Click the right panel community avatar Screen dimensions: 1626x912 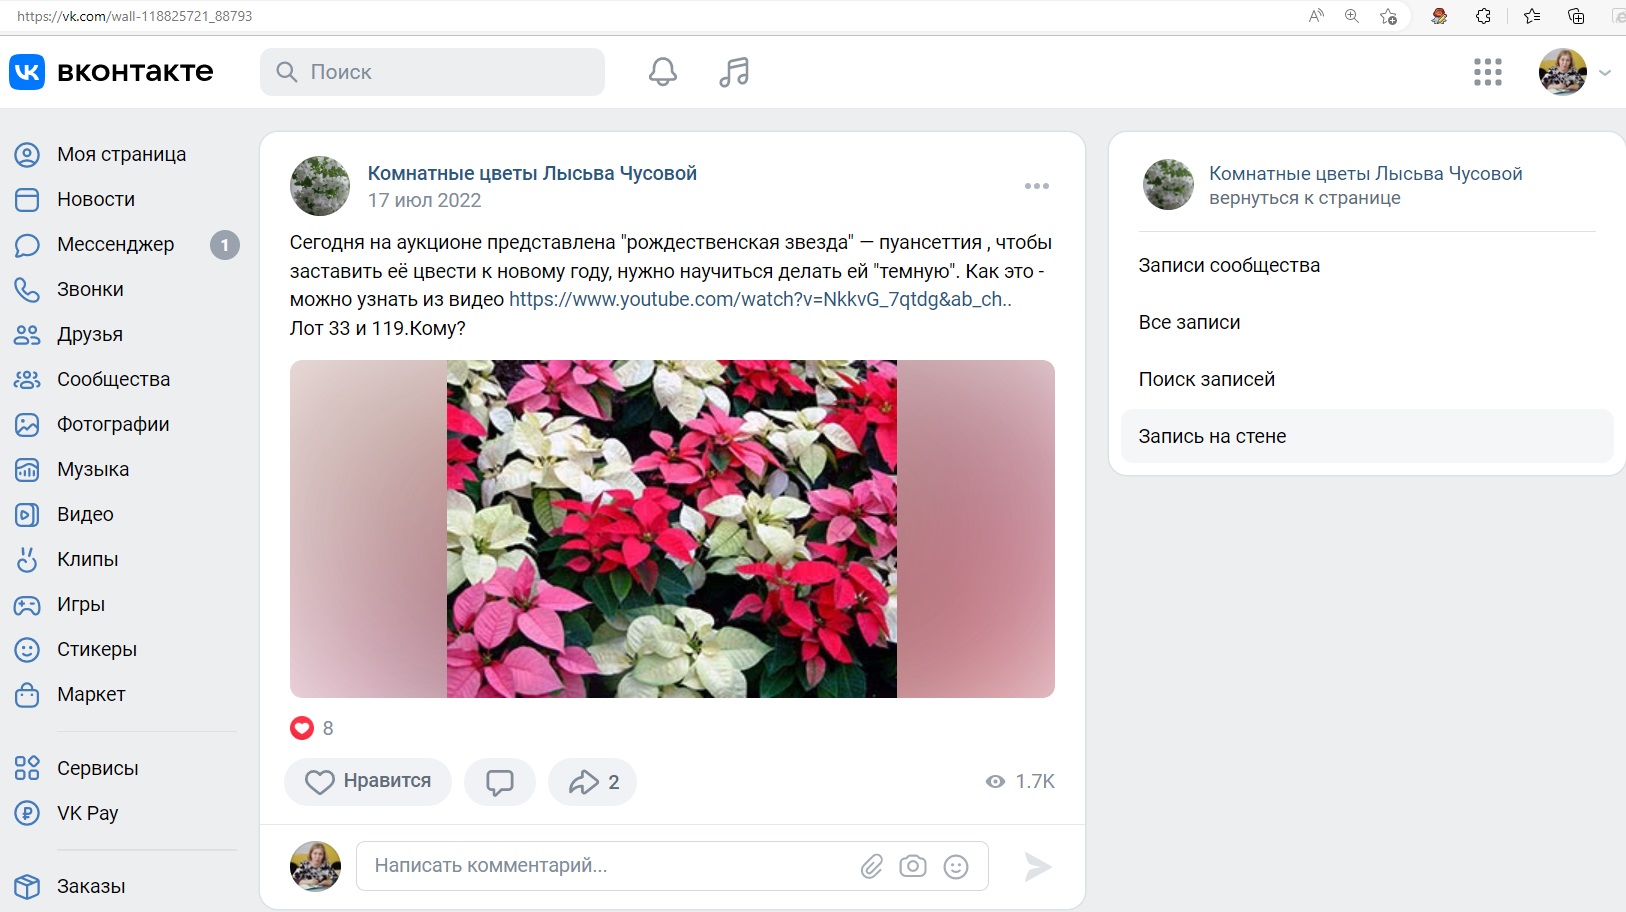pos(1169,185)
